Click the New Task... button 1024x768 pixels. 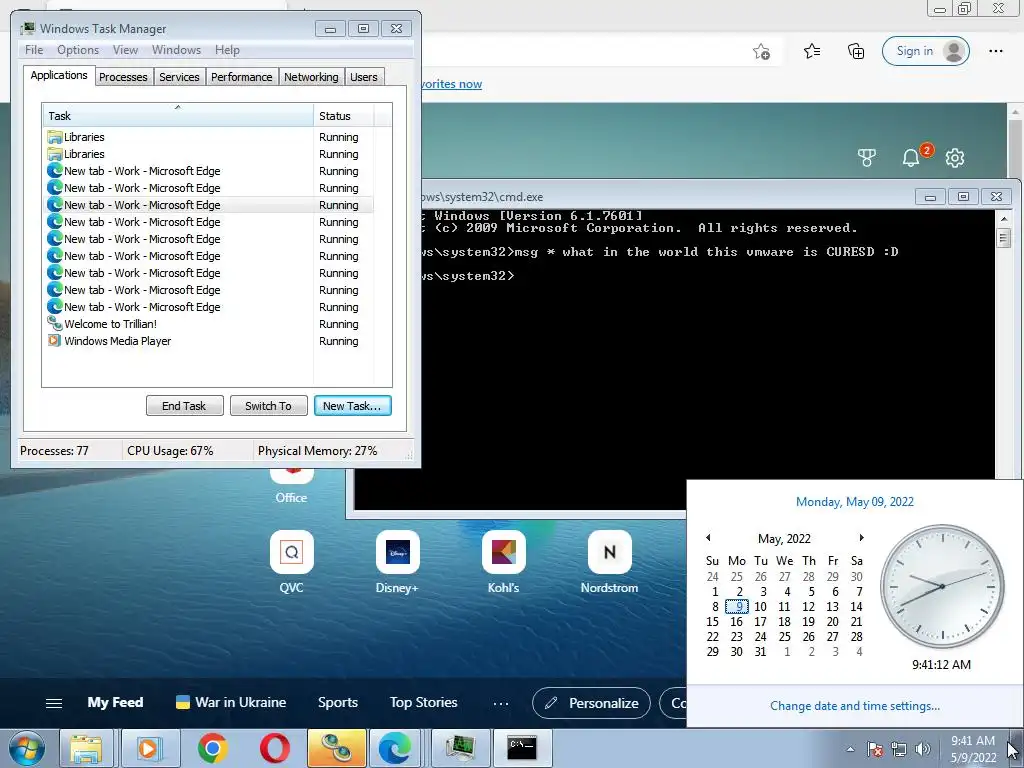pyautogui.click(x=353, y=406)
